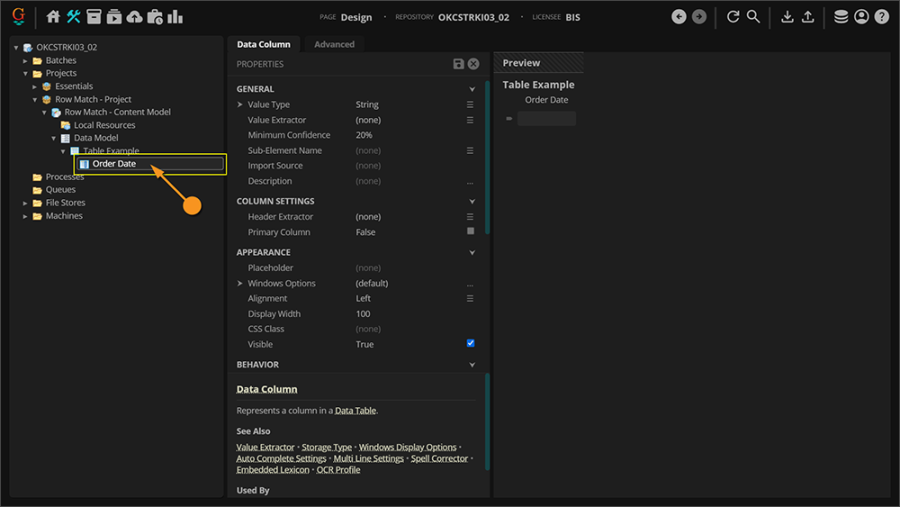Open the search magnifier icon

coord(753,17)
